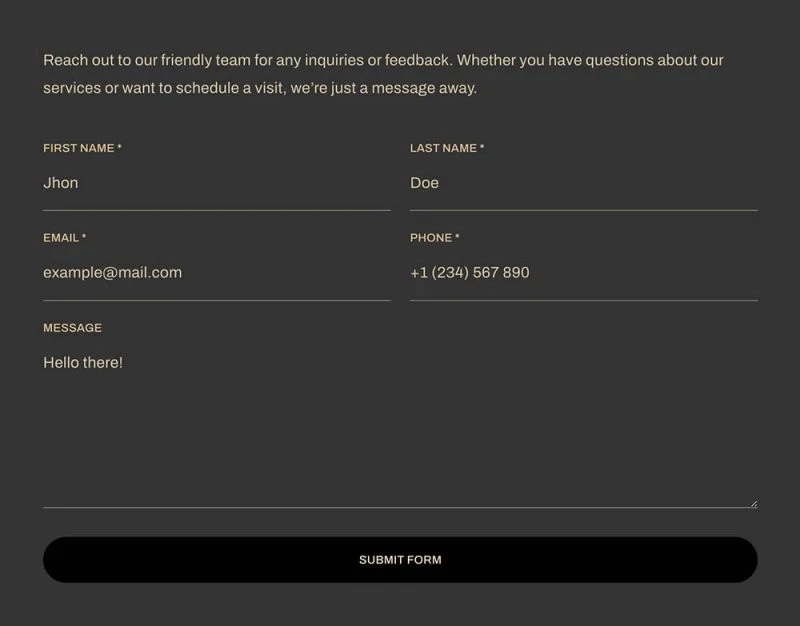Click the asterisk next to Phone

coord(457,237)
